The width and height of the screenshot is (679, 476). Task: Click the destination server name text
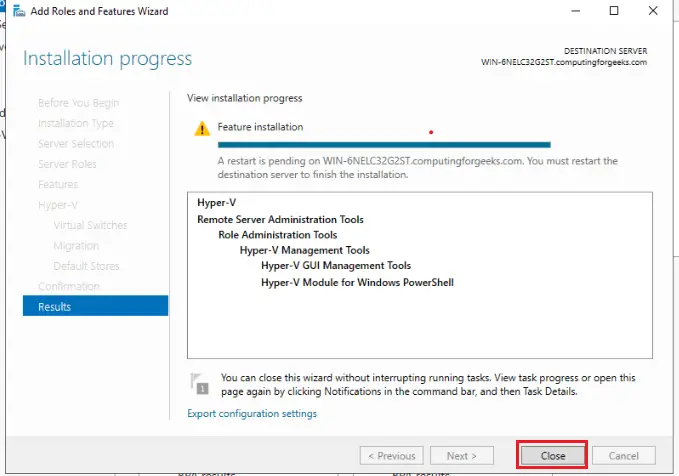pos(564,62)
